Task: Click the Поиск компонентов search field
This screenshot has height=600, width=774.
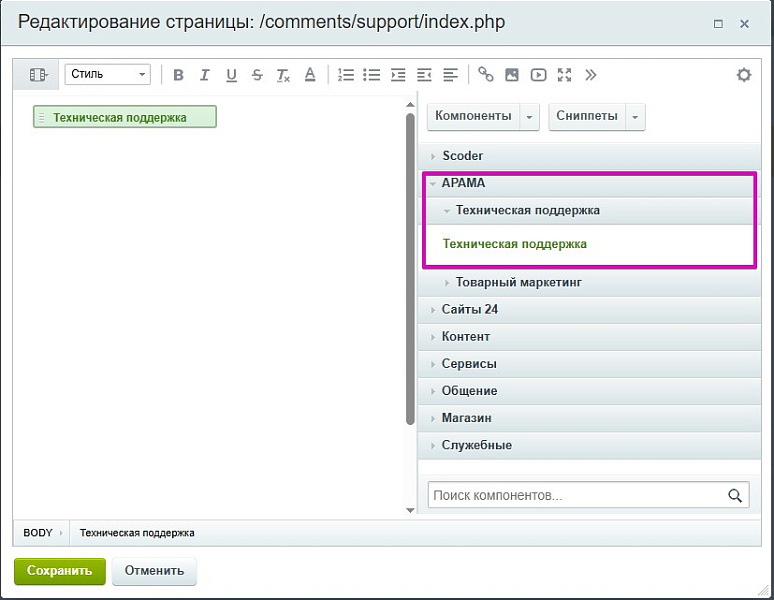Action: pyautogui.click(x=575, y=495)
